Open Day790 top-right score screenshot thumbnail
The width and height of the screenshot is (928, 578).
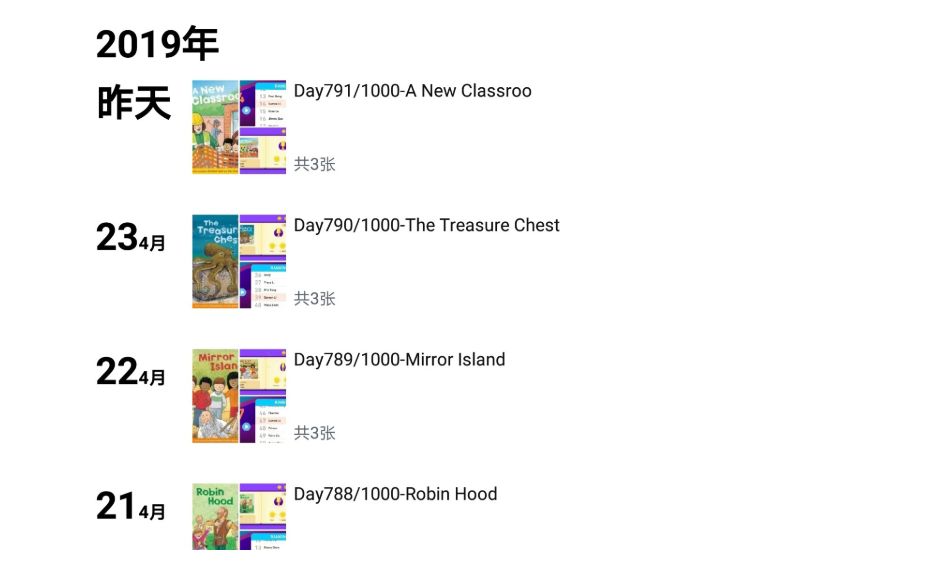[x=263, y=238]
